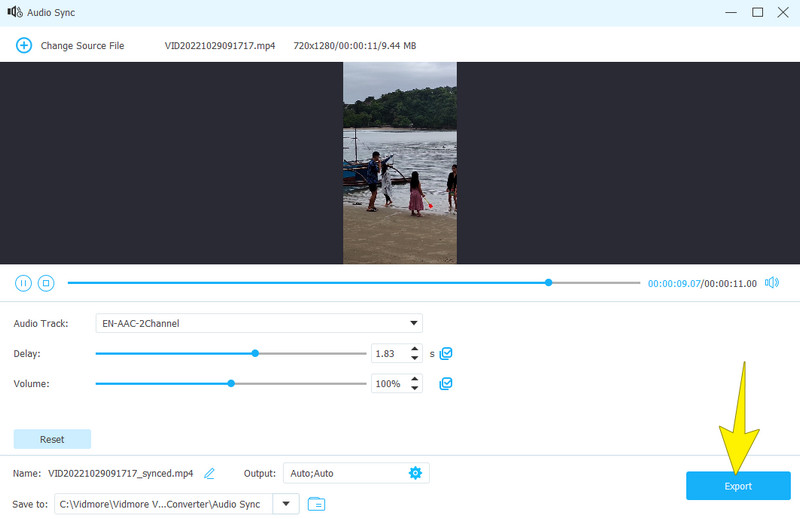
Task: Open the Save to path dropdown
Action: tap(287, 504)
